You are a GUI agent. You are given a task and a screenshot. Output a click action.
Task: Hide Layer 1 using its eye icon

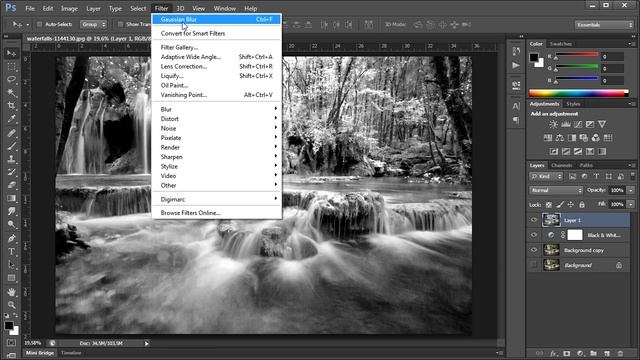[534, 220]
